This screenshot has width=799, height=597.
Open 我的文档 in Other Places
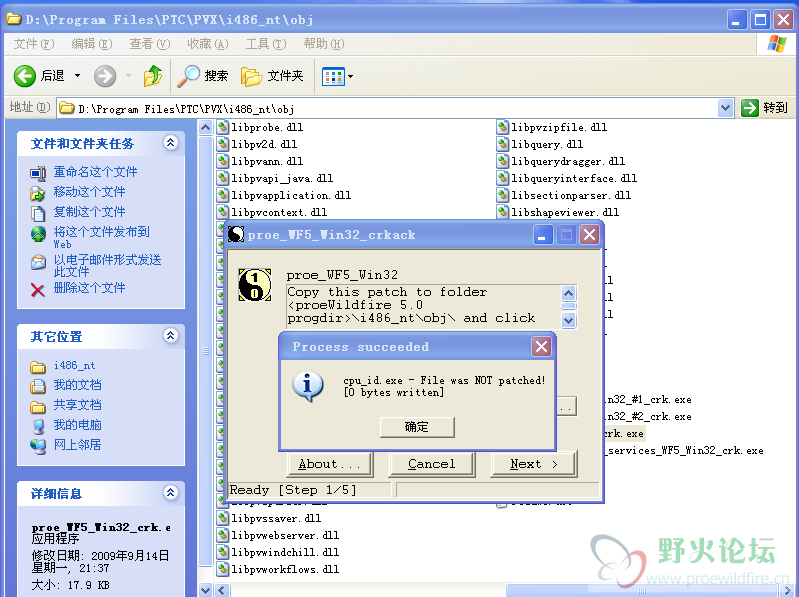pos(77,385)
